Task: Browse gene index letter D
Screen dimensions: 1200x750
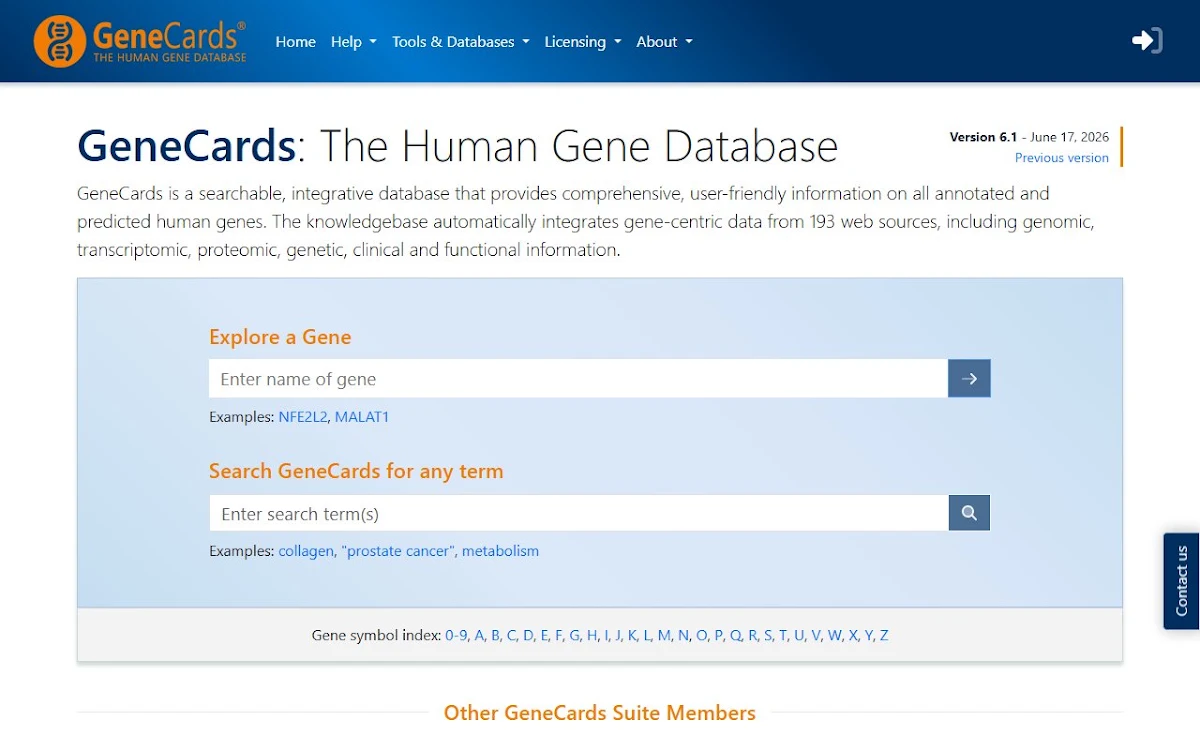Action: 529,635
